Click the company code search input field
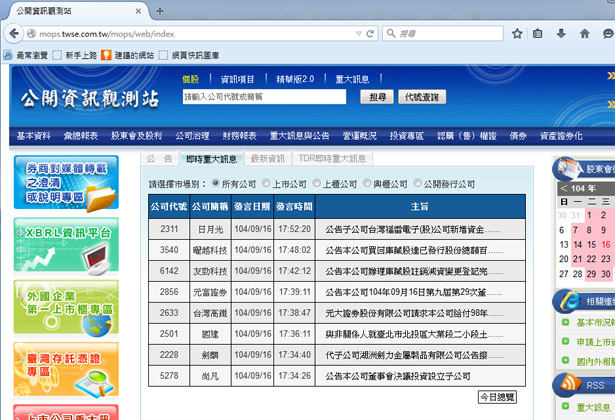Image resolution: width=615 pixels, height=420 pixels. [264, 98]
